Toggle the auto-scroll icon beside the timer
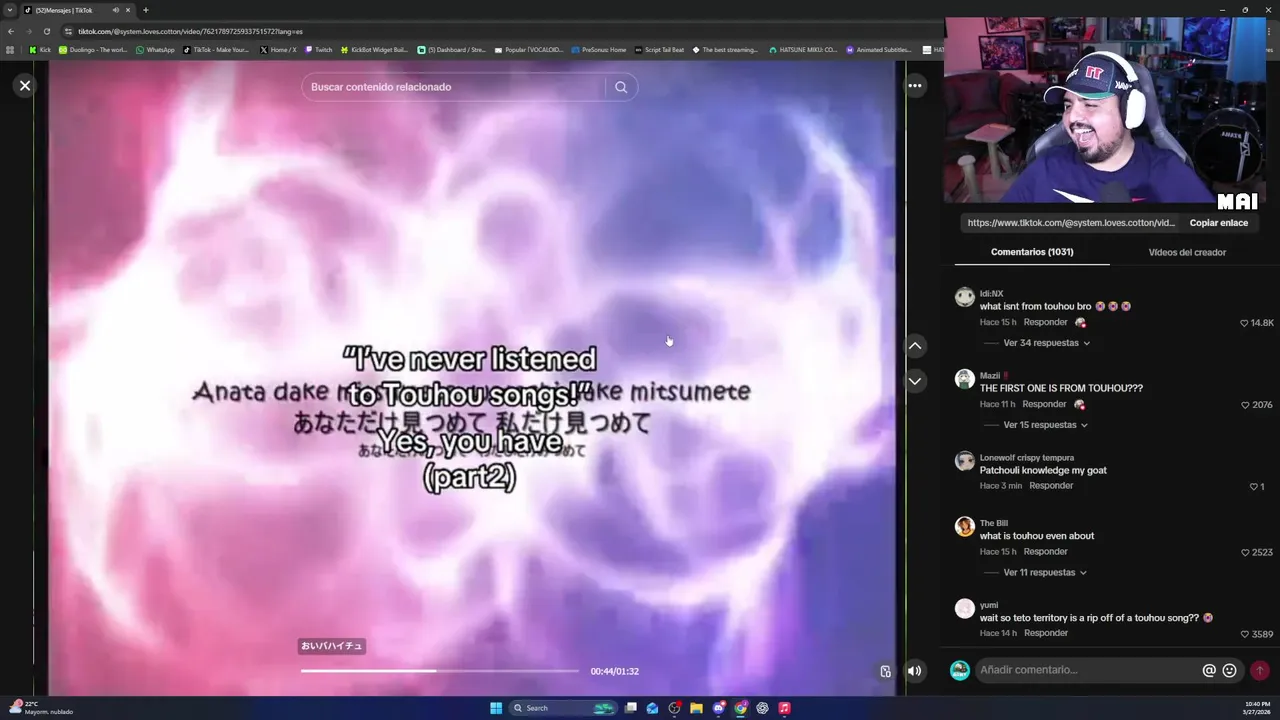This screenshot has height=720, width=1280. [x=885, y=671]
